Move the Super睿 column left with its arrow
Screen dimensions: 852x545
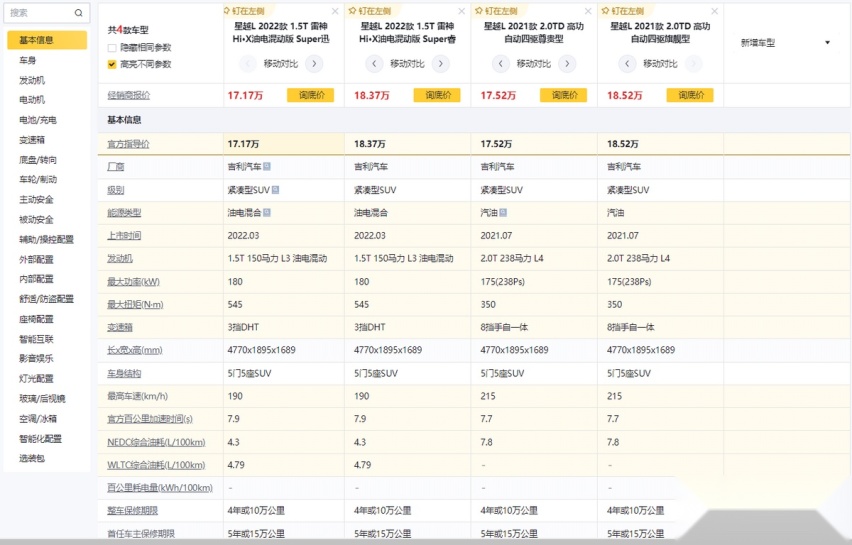(x=374, y=64)
